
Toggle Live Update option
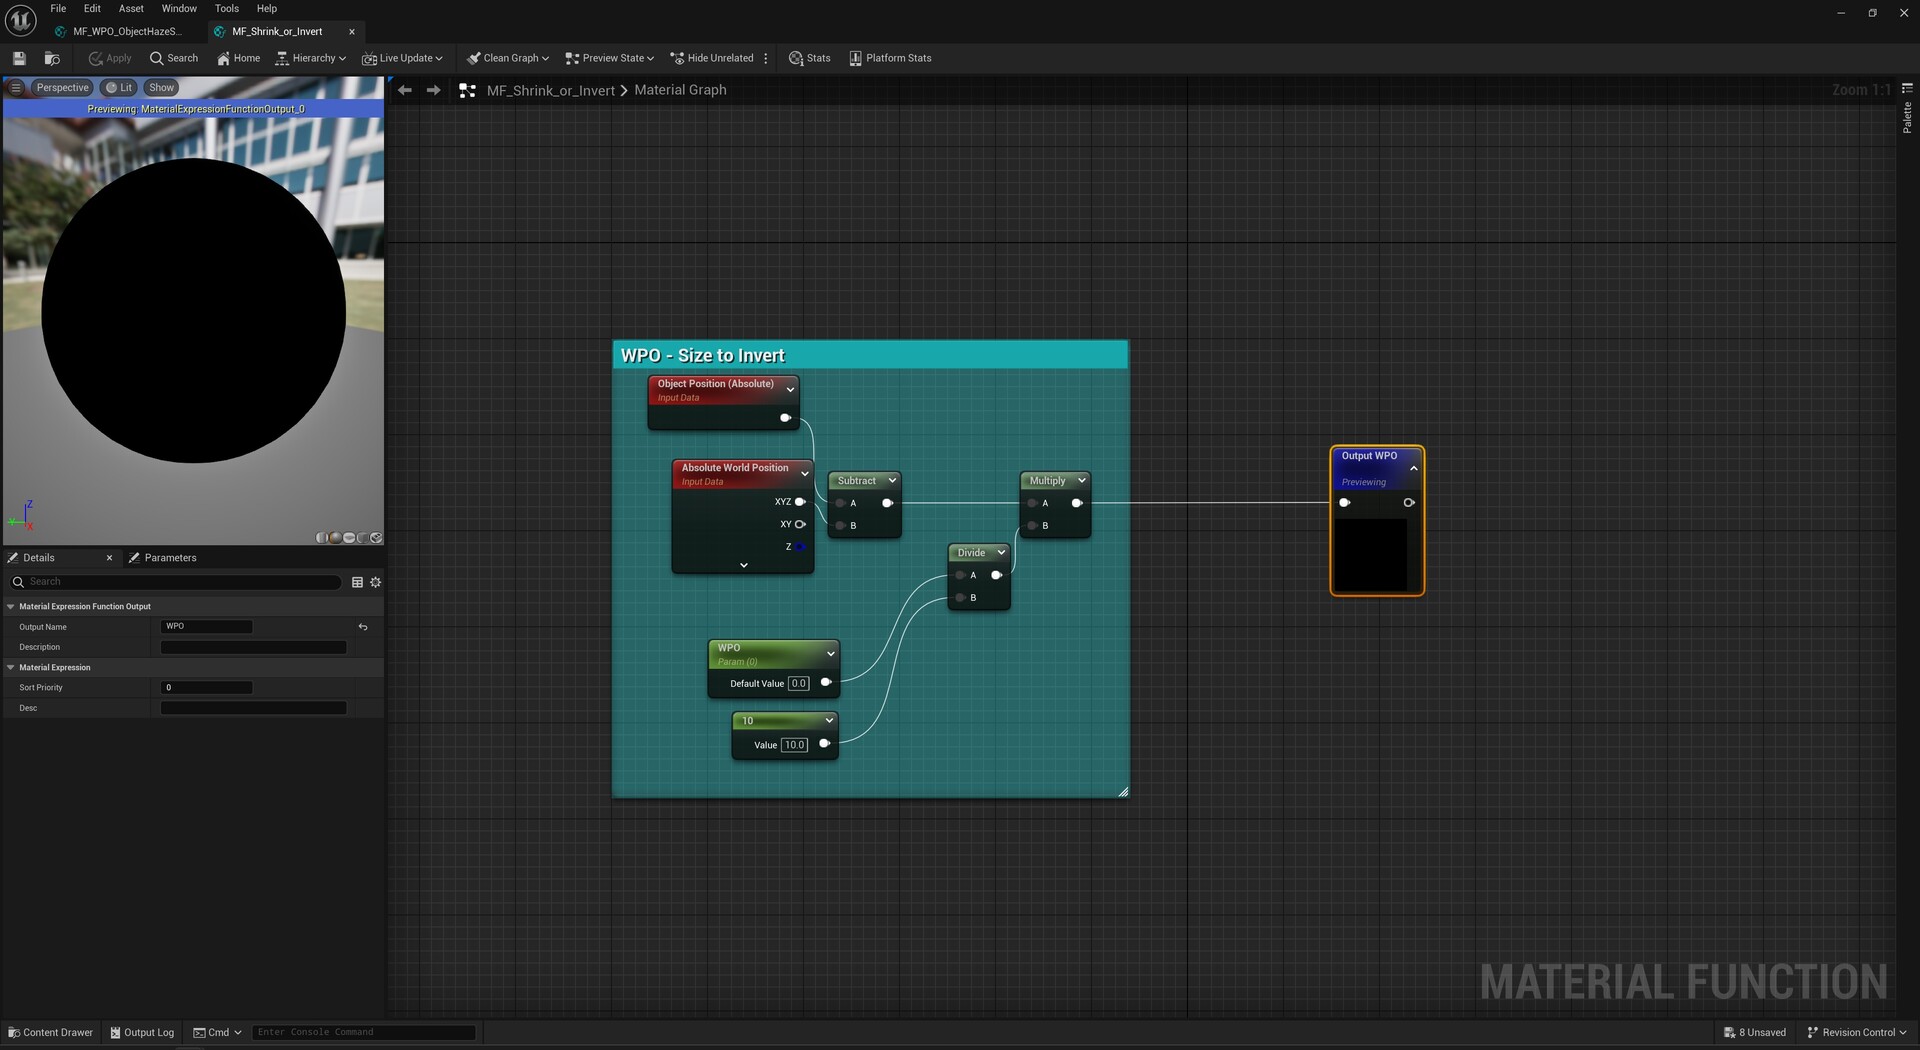coord(402,58)
